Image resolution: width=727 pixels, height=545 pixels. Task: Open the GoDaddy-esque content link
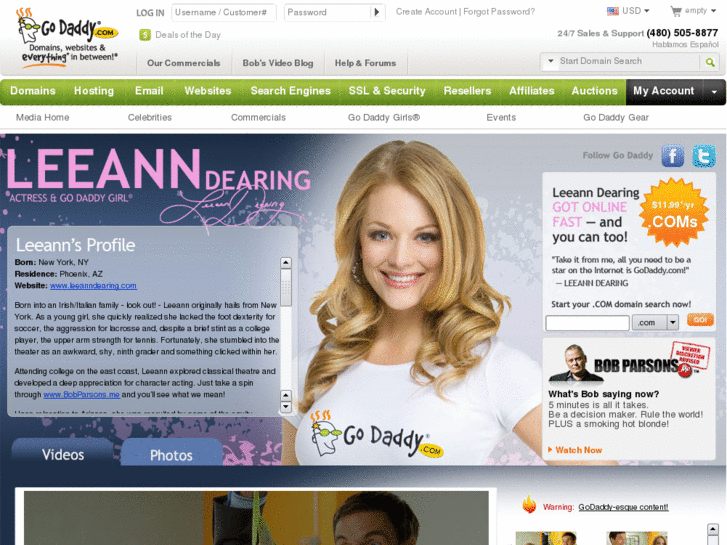(623, 507)
